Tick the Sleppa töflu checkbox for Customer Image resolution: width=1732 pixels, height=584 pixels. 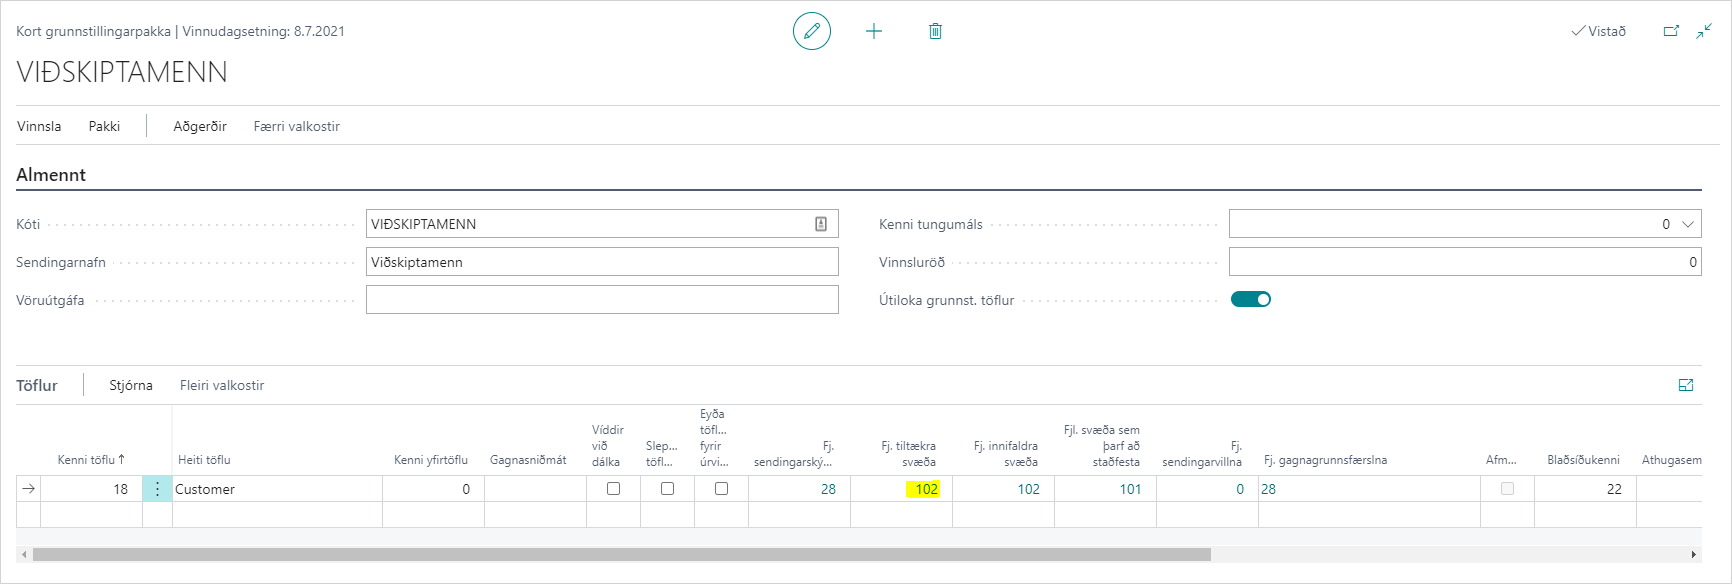point(667,489)
